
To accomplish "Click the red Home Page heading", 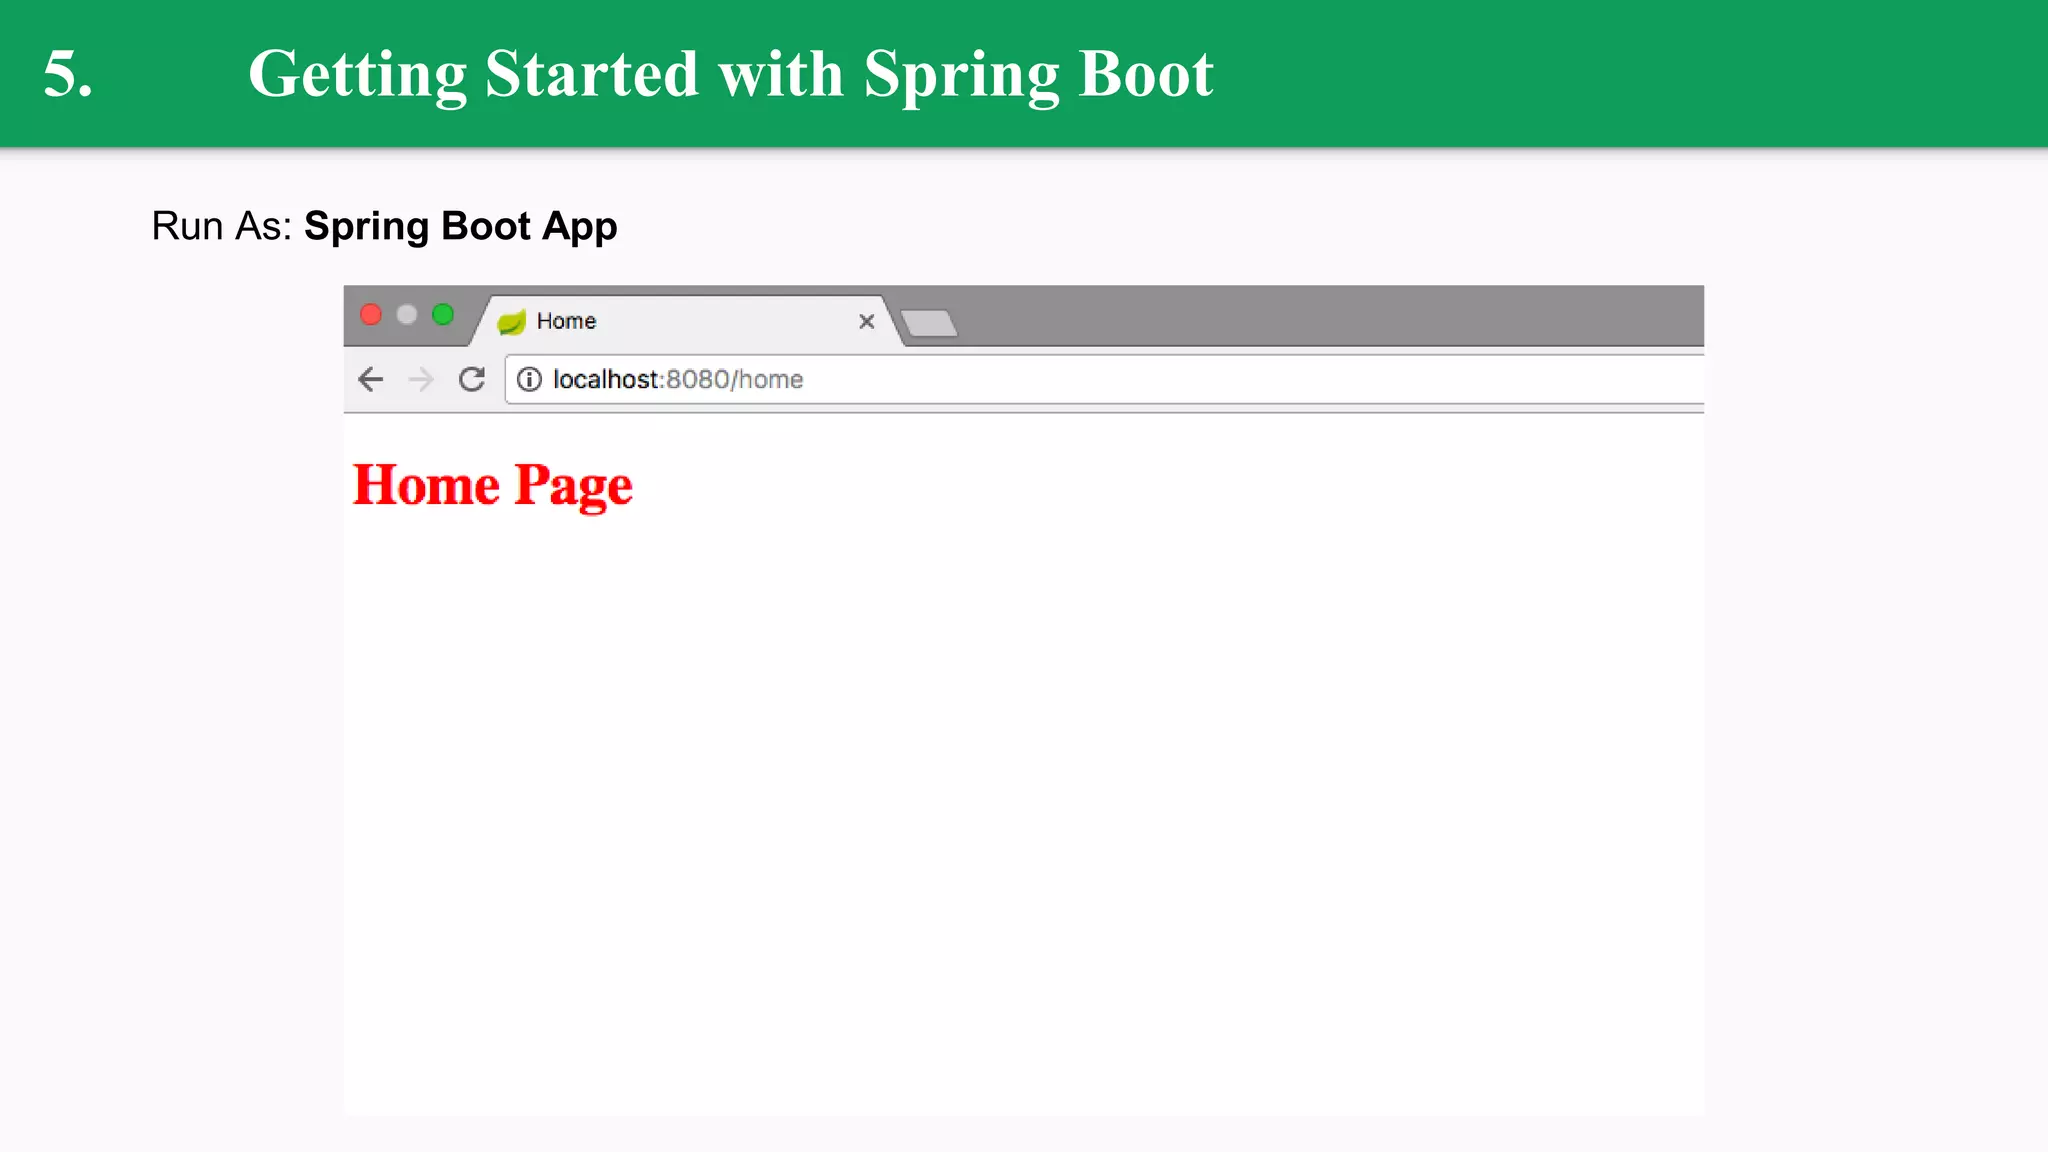I will coord(492,485).
